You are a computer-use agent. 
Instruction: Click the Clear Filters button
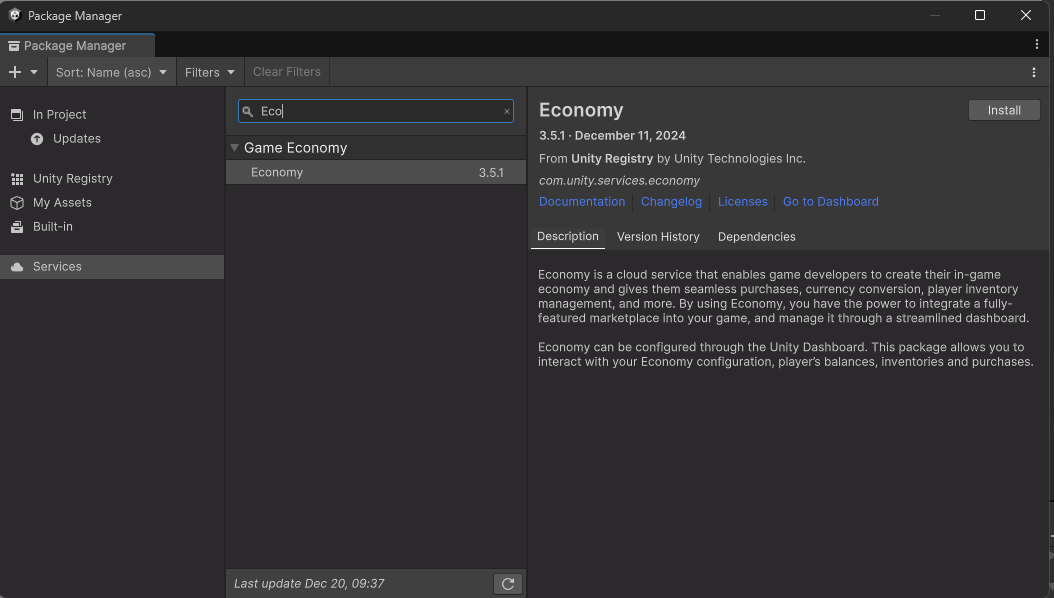click(287, 72)
